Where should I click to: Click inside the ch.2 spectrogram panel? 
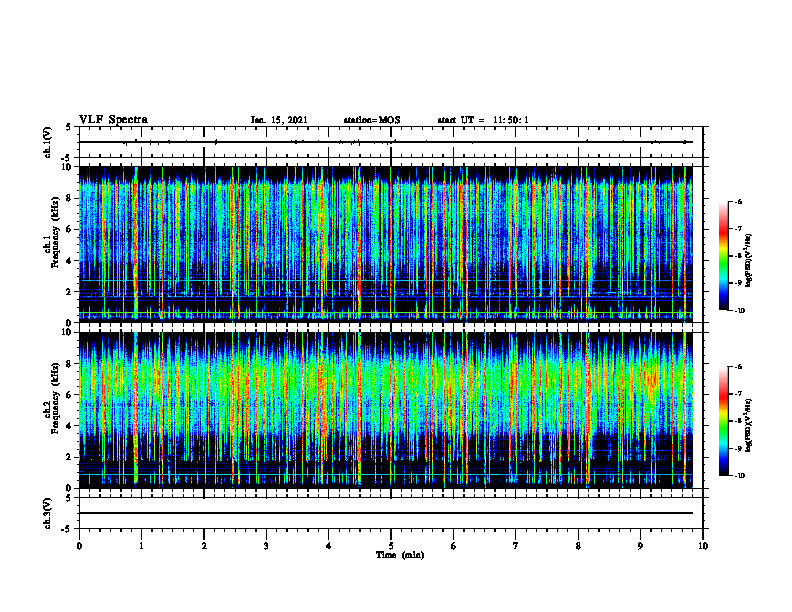point(386,410)
